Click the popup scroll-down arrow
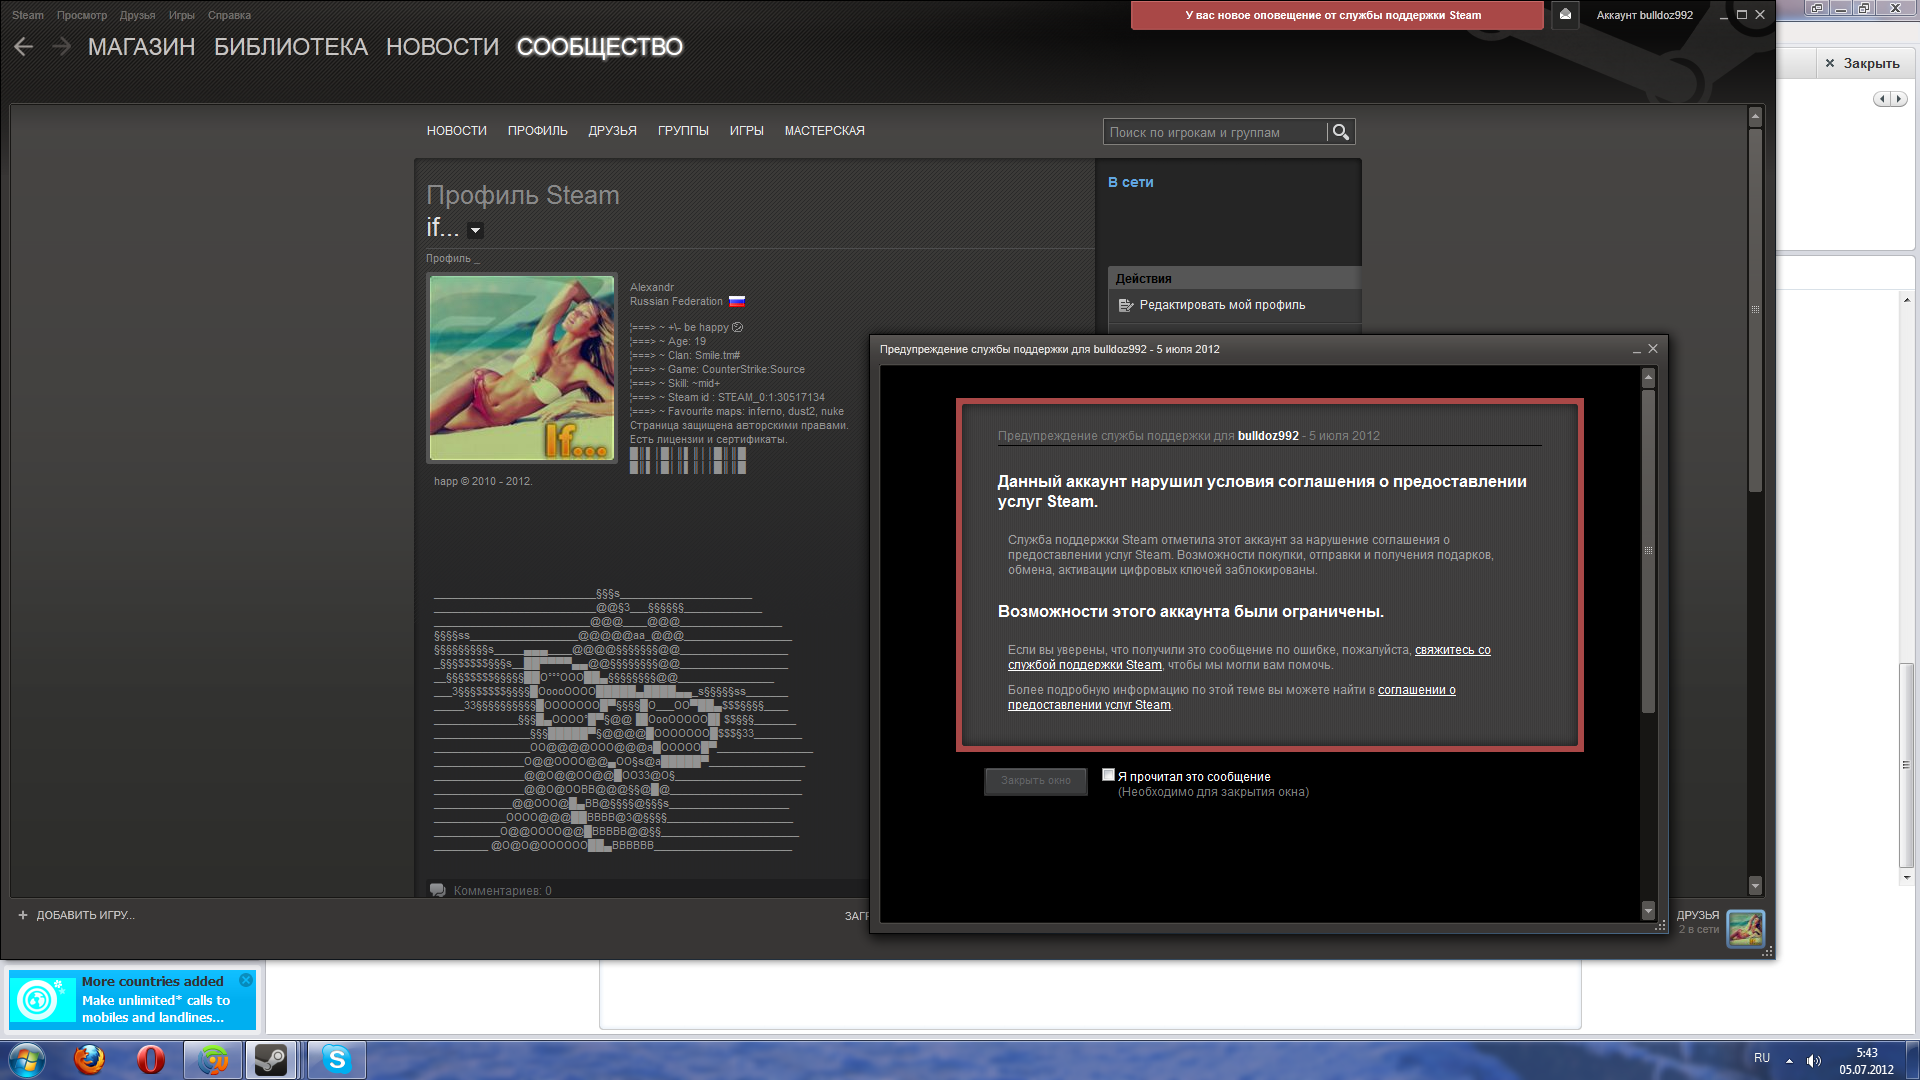The width and height of the screenshot is (1920, 1080). (1648, 910)
